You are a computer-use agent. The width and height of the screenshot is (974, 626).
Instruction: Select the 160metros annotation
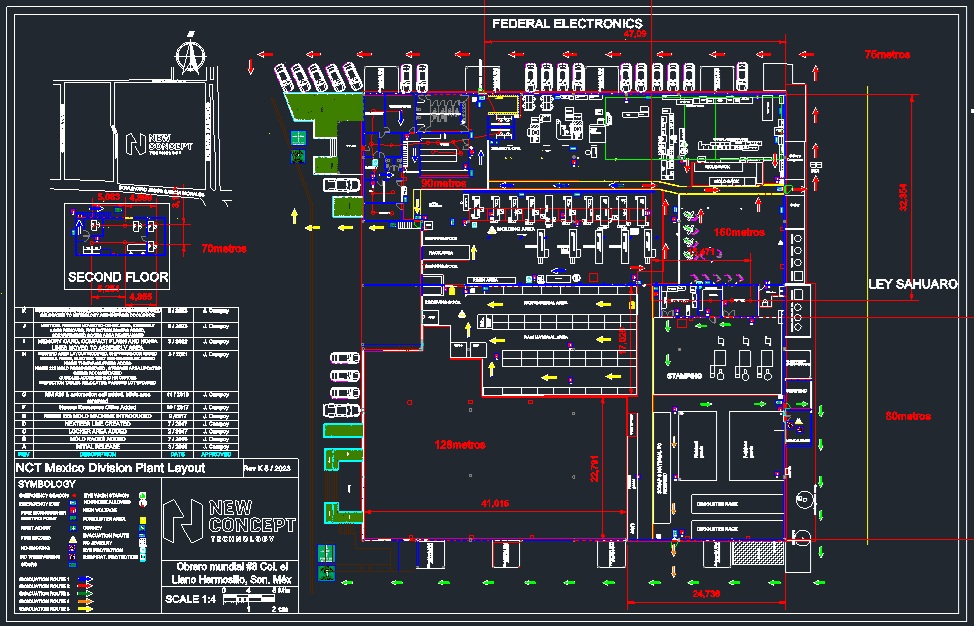tap(739, 232)
